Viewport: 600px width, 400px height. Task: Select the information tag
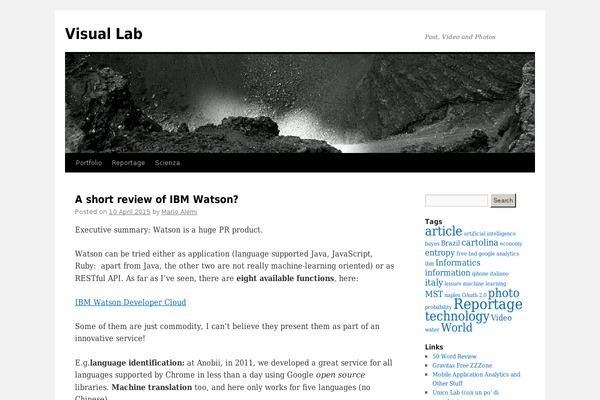pos(447,273)
